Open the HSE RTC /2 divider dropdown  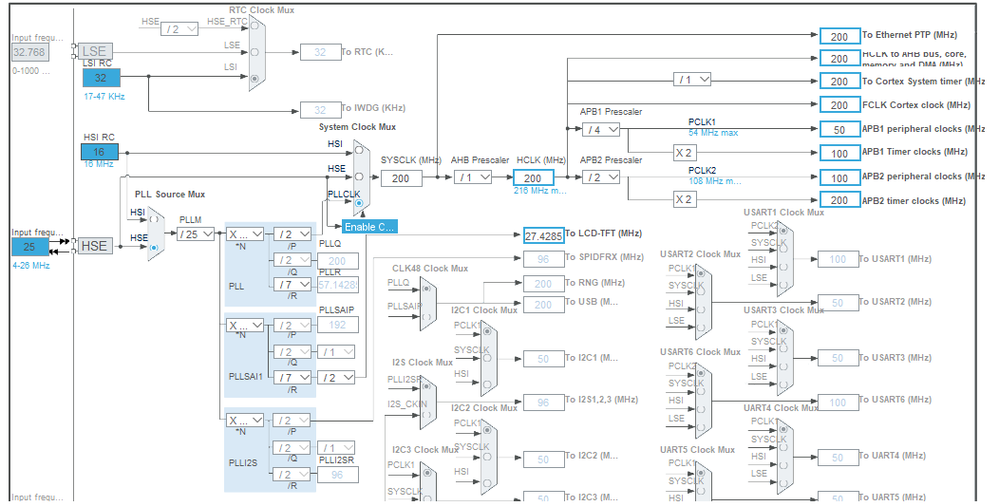pos(179,29)
